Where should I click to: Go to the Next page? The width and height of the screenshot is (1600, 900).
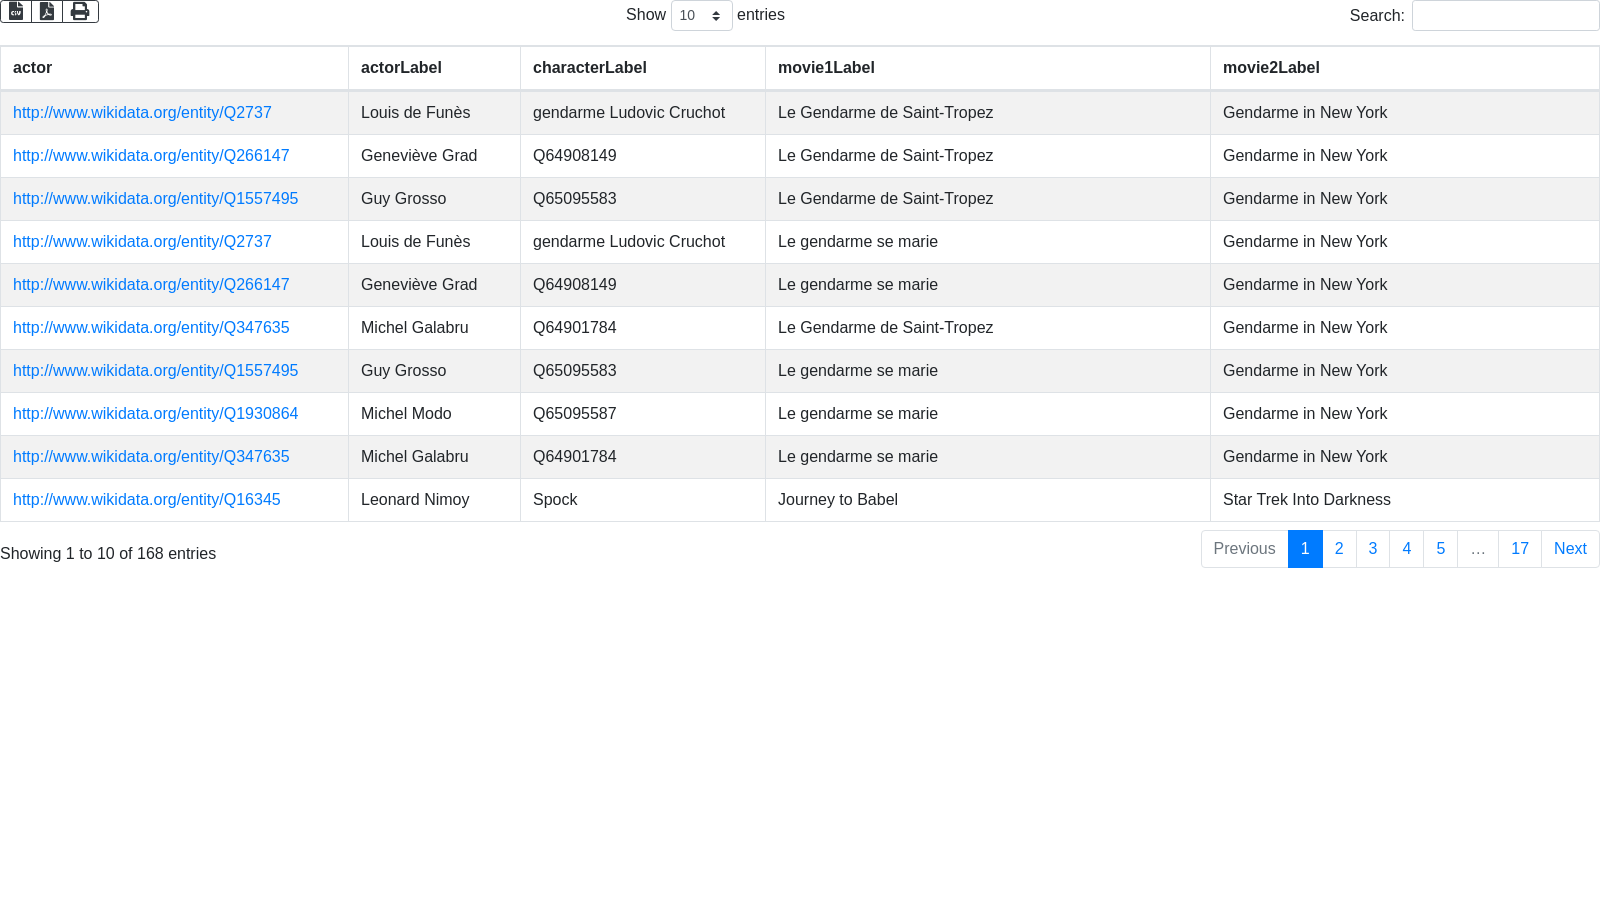click(x=1570, y=549)
